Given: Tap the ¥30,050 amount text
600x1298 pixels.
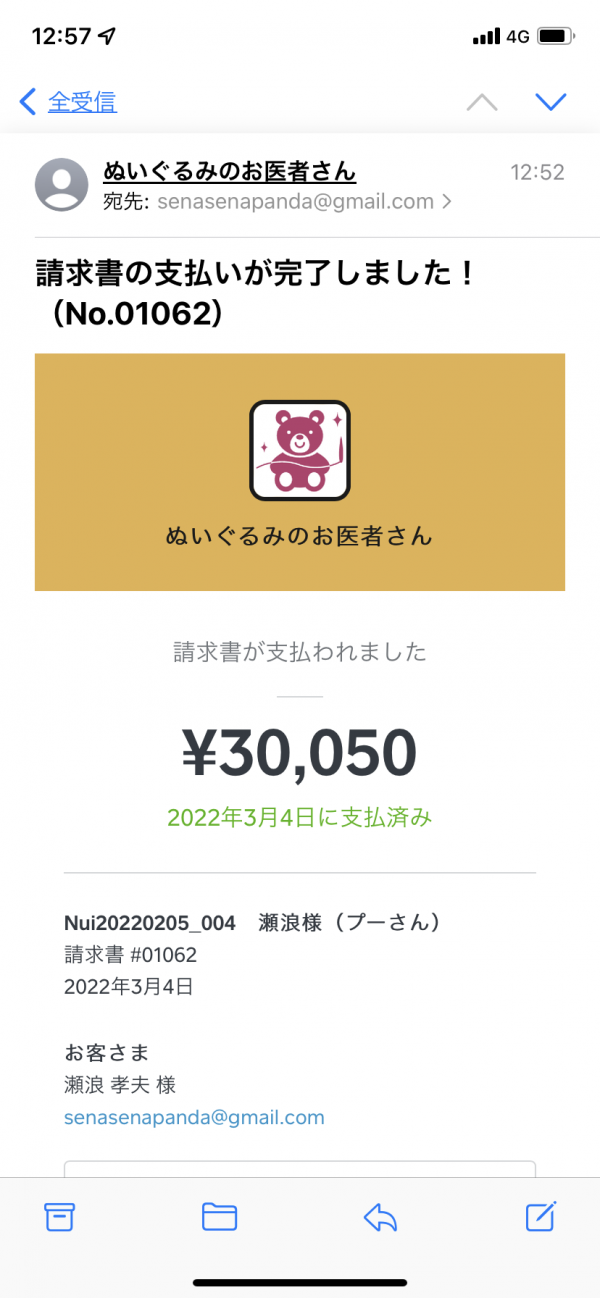Looking at the screenshot, I should click(x=299, y=752).
